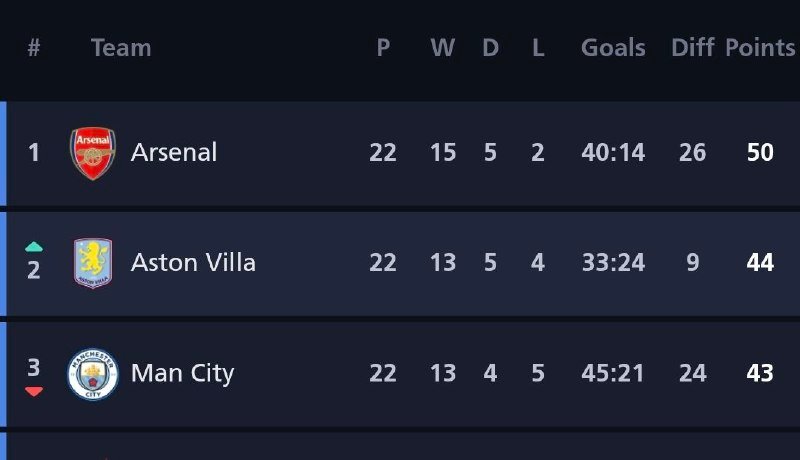800x460 pixels.
Task: Click the Manchester City club badge
Action: tap(93, 374)
